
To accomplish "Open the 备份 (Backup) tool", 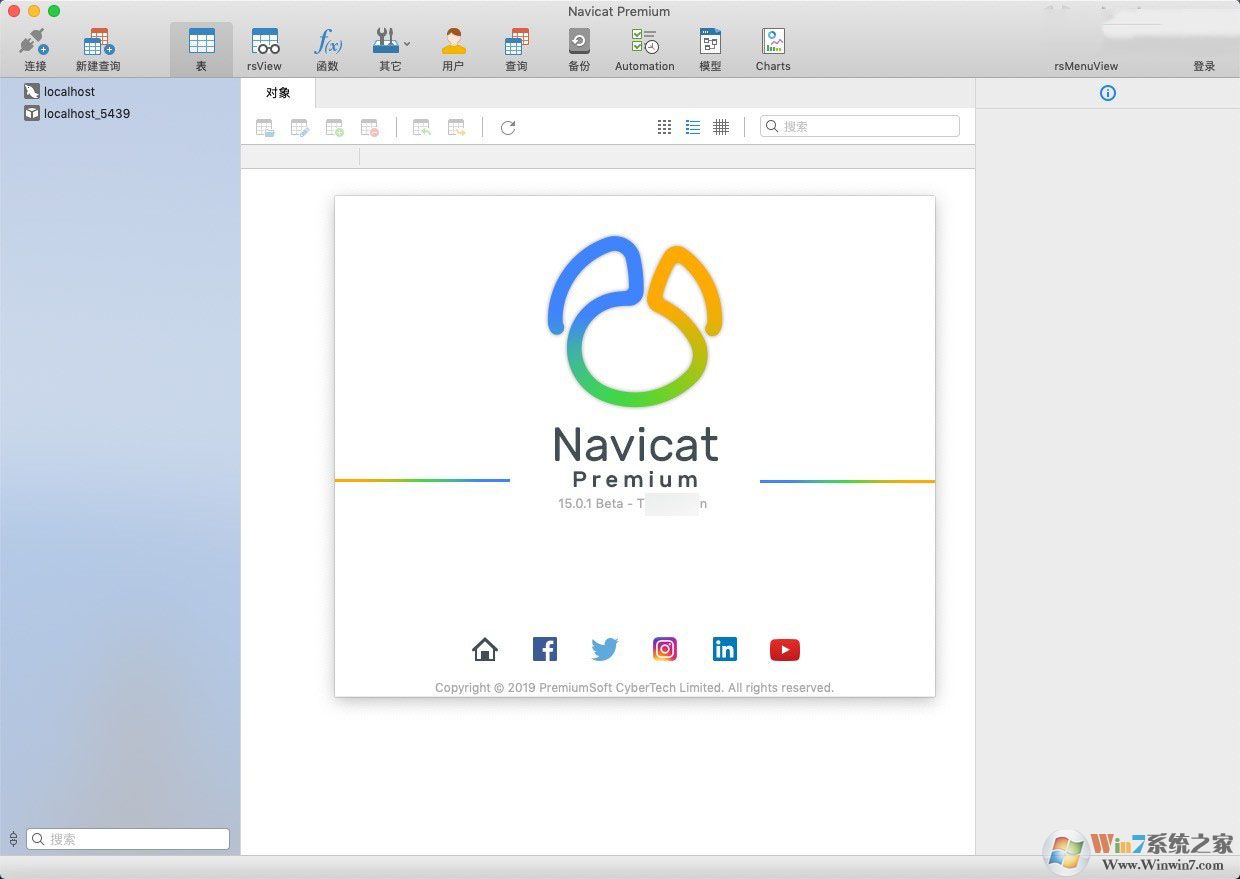I will 579,45.
